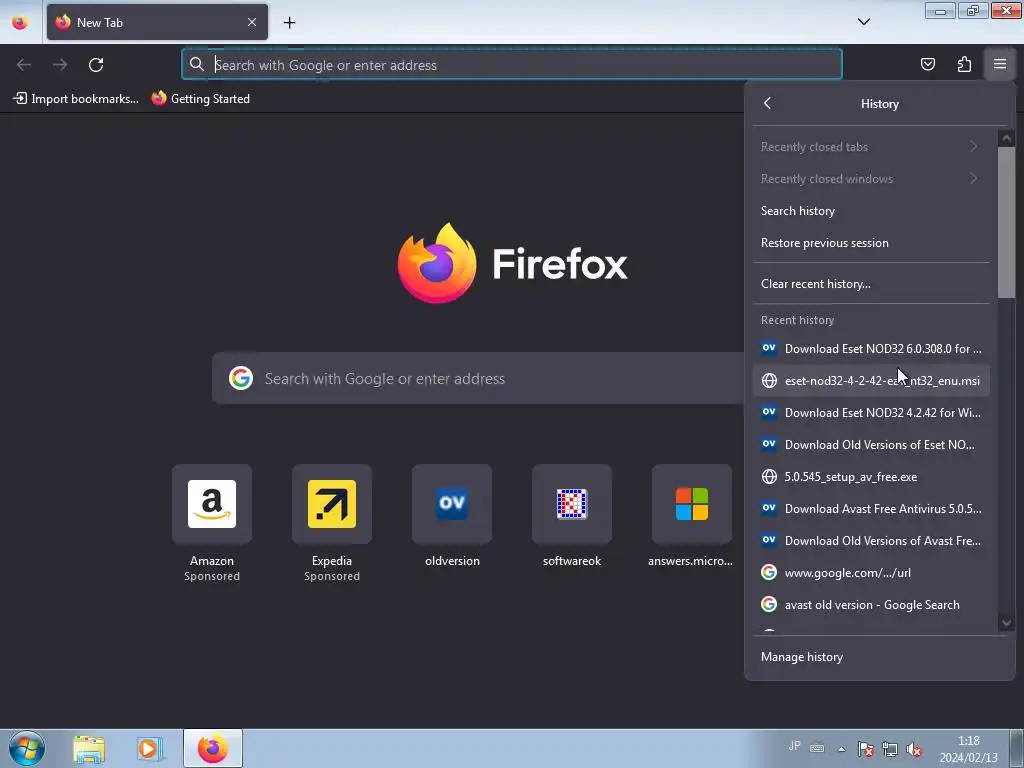Click the Forward navigation arrow
Screen dimensions: 1024x768
(x=60, y=65)
